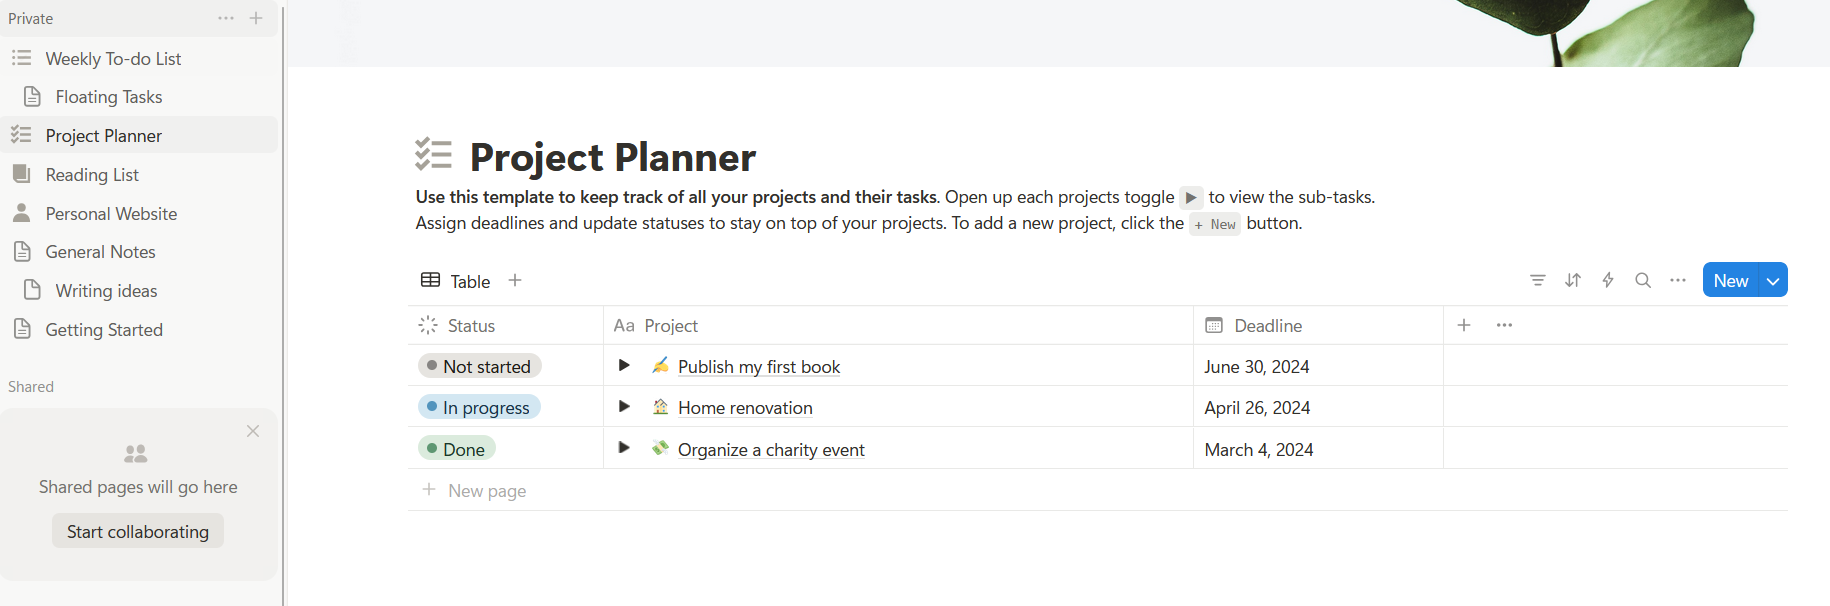
Task: Expand the Home renovation project toggle
Action: [x=624, y=407]
